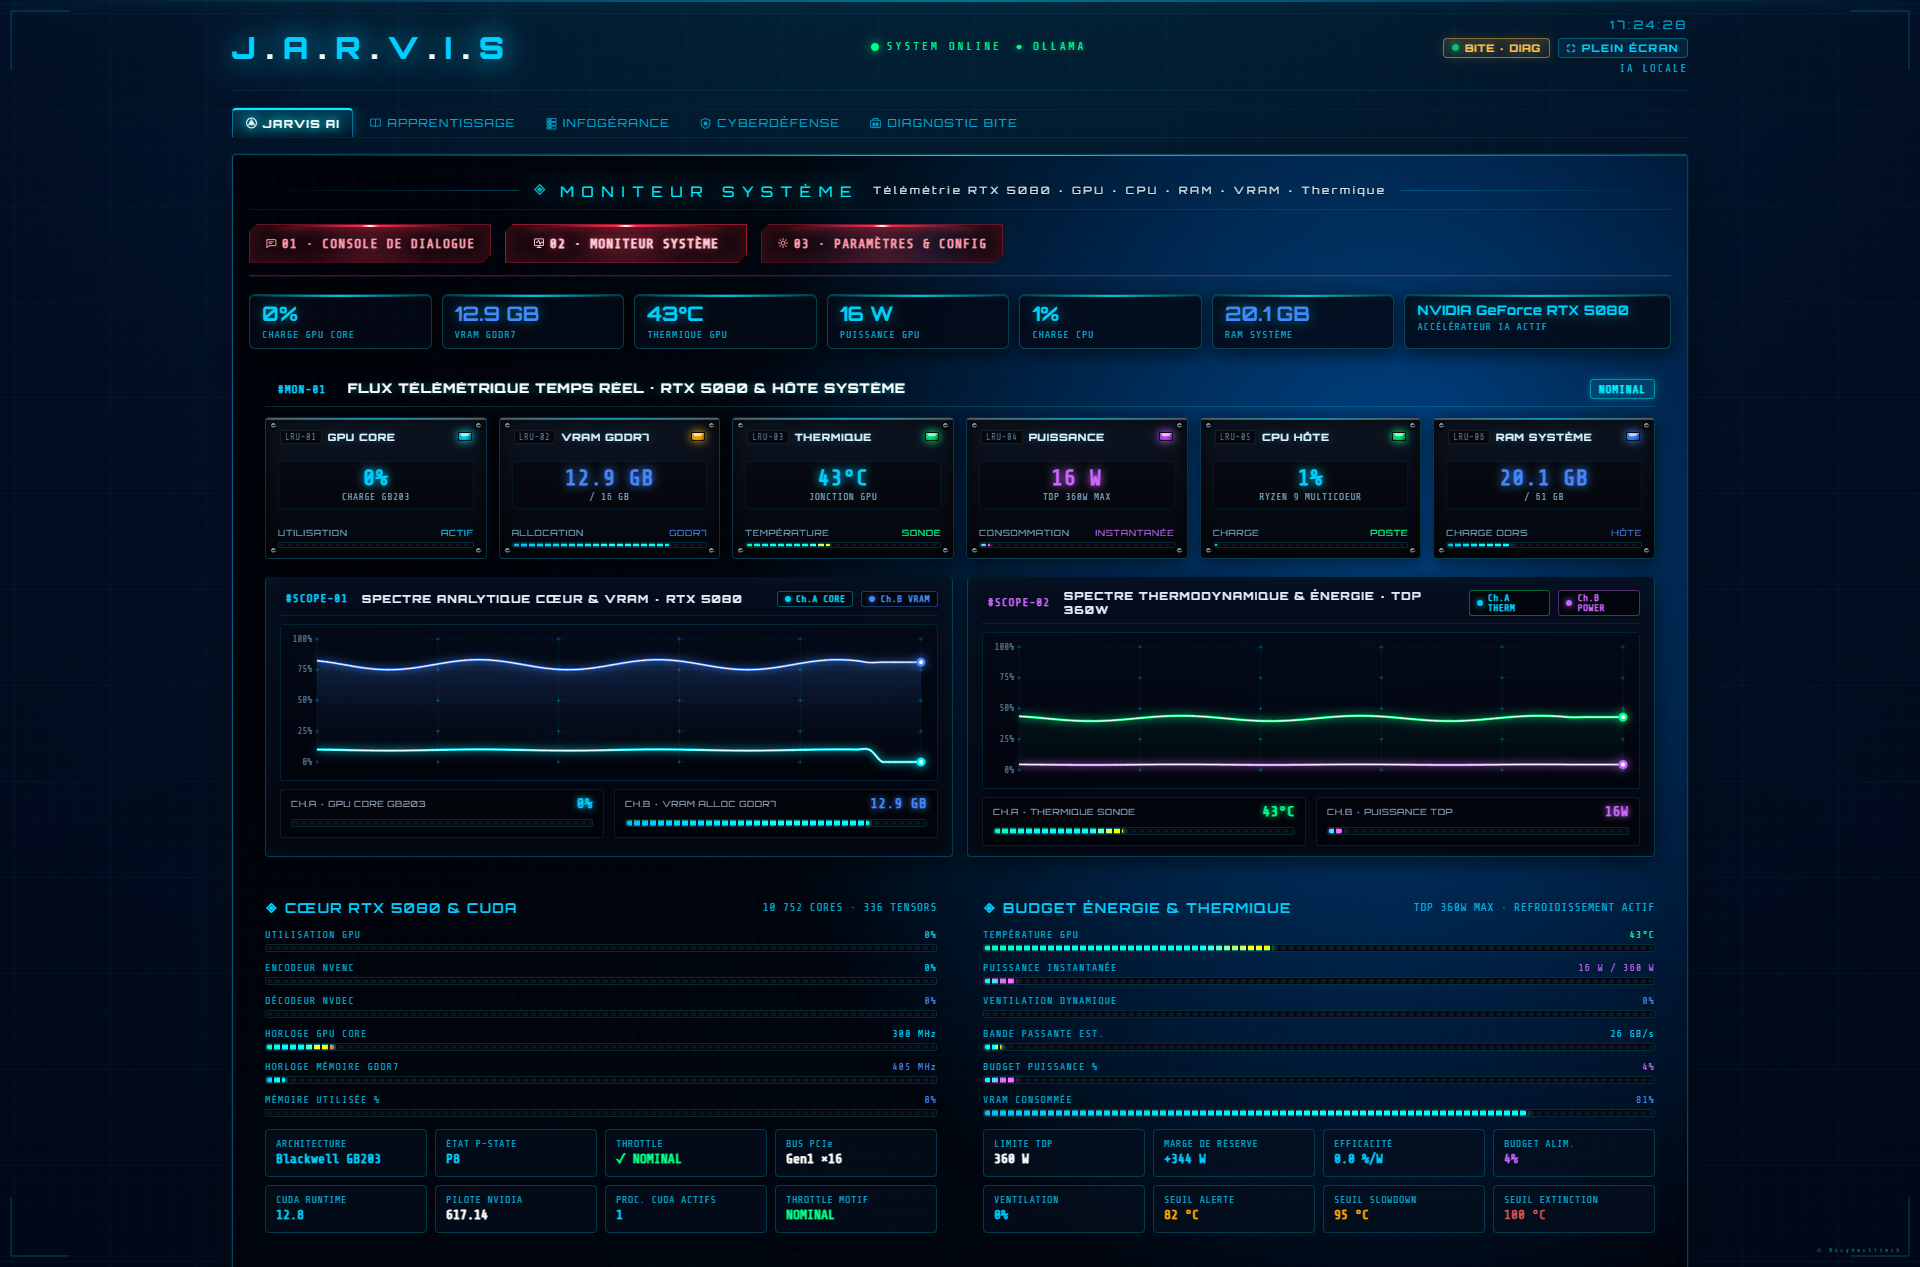The height and width of the screenshot is (1267, 1920).
Task: Select the 1% Charge CPU tile
Action: (x=1110, y=322)
